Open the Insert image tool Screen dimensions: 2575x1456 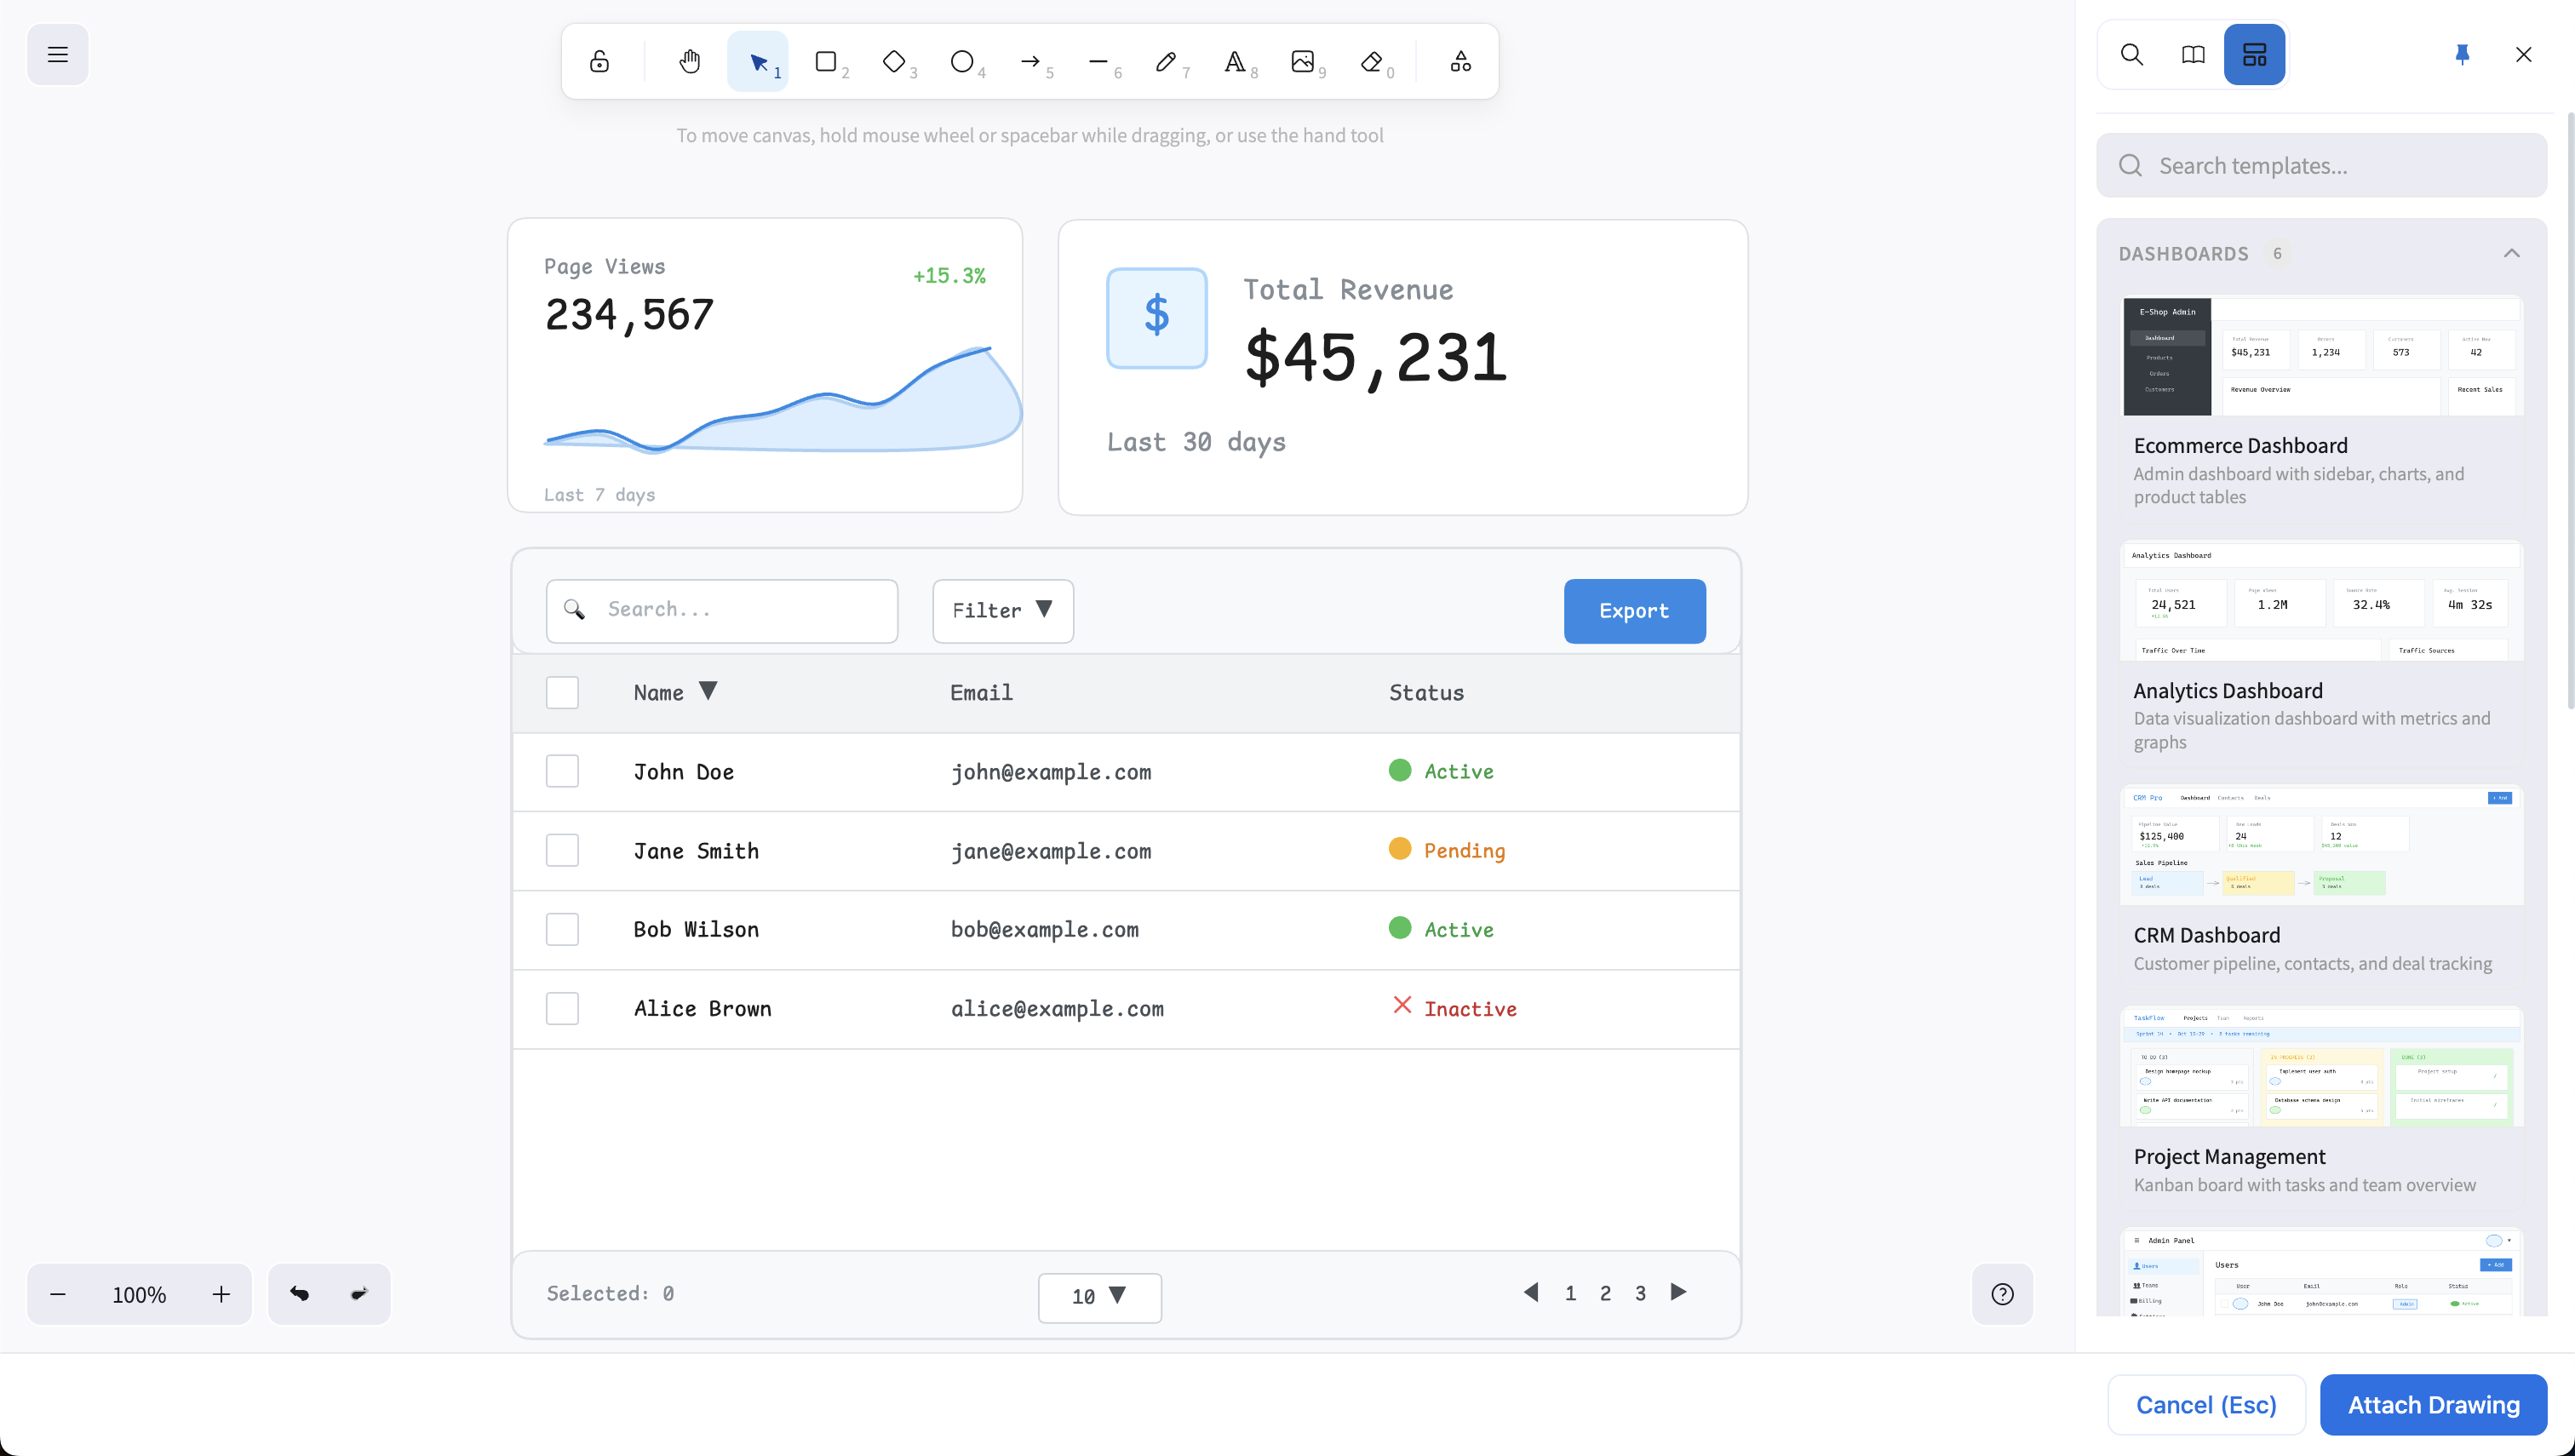(1302, 62)
